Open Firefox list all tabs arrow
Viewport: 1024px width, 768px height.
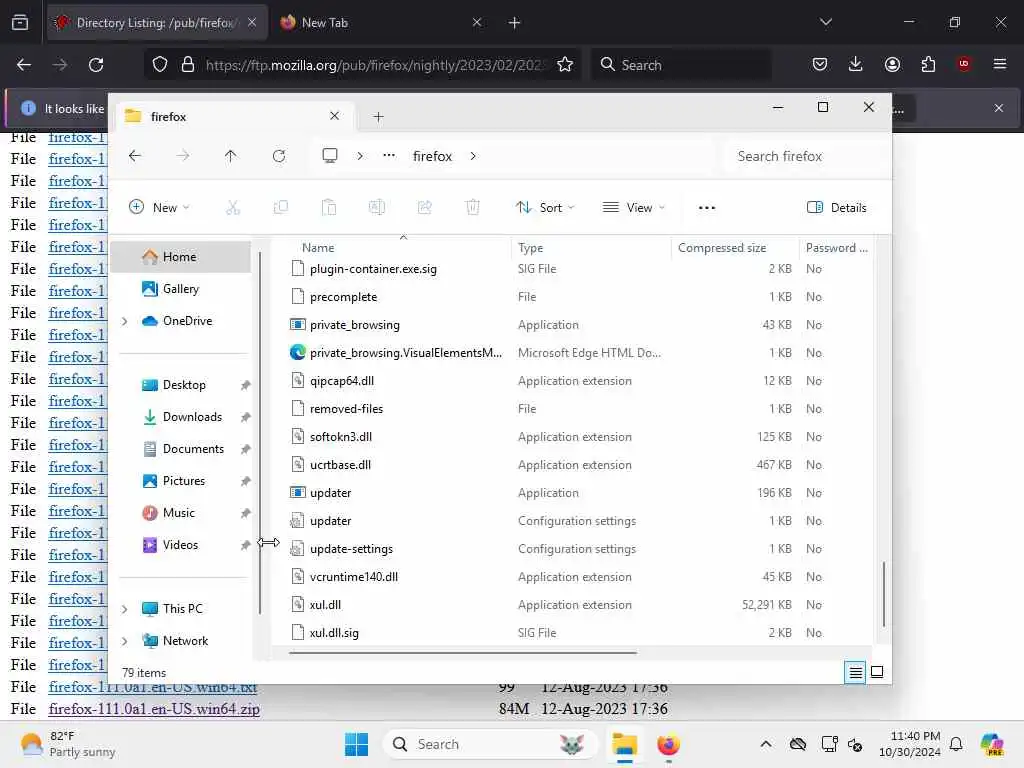coord(825,23)
